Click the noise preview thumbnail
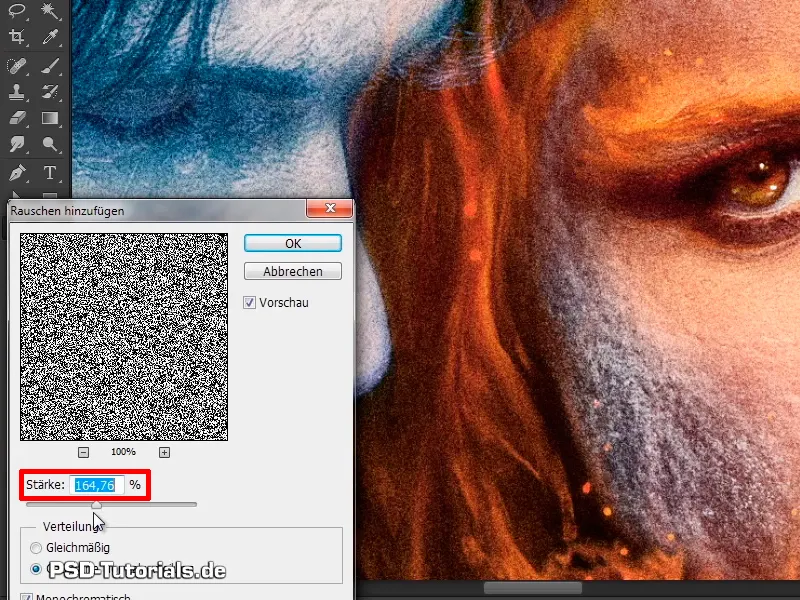800x600 pixels. [124, 337]
